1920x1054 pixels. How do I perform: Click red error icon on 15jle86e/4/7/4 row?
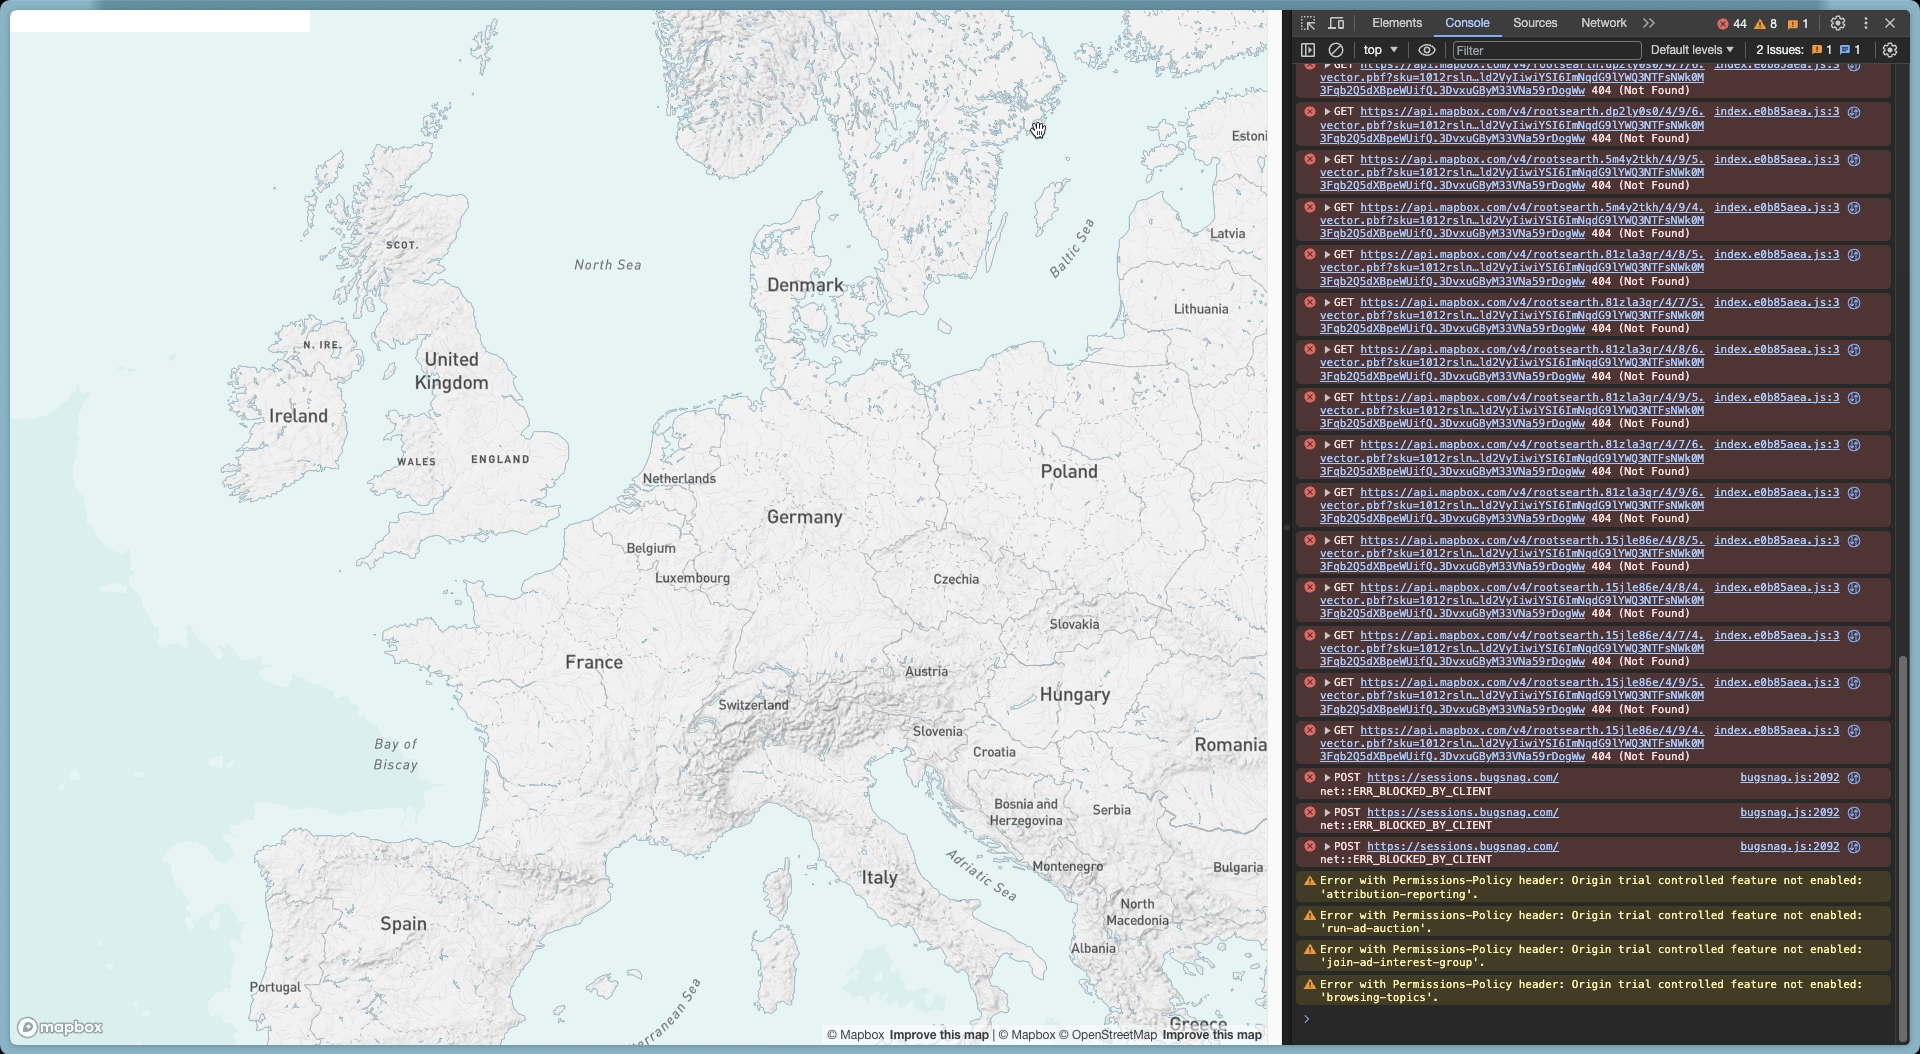point(1310,636)
